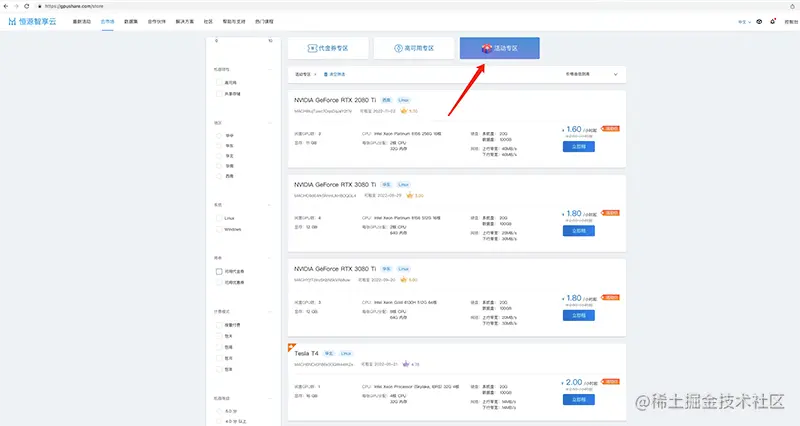Select the 西南 region radio button
This screenshot has width=800, height=426.
tap(219, 176)
